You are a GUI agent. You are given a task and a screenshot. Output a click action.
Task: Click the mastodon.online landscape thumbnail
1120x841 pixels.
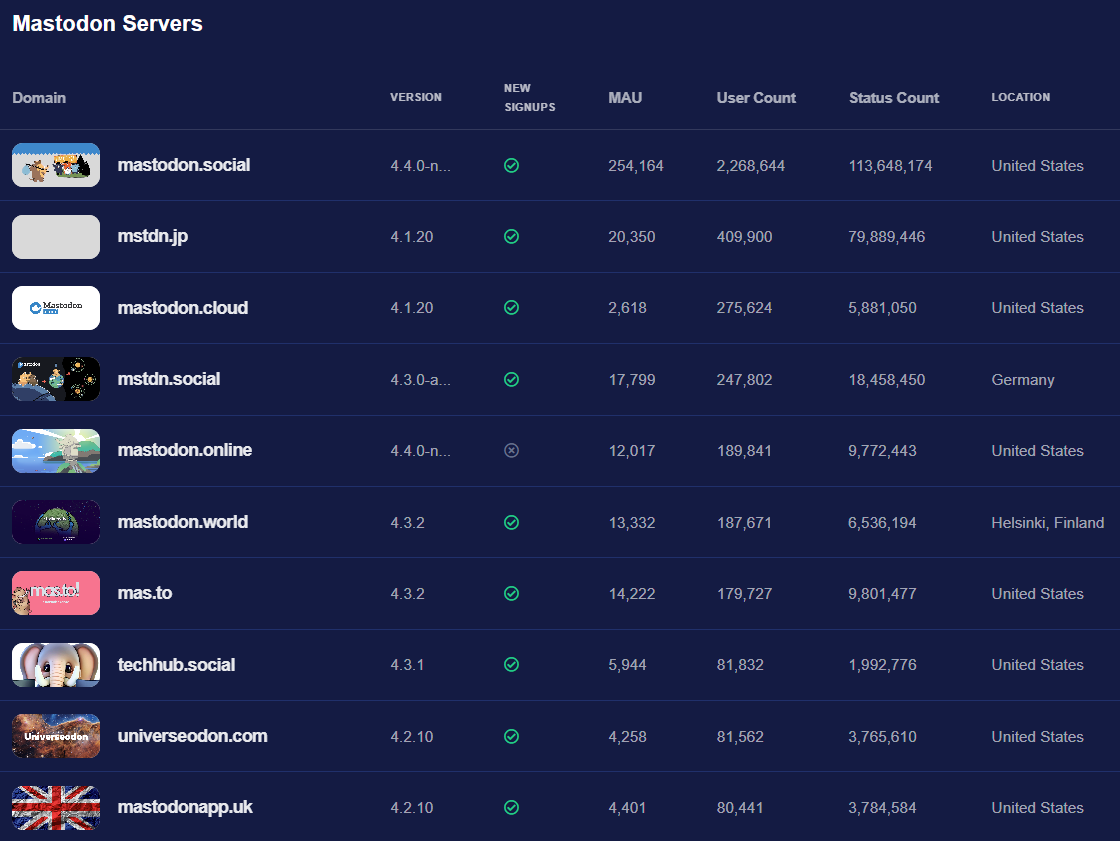[x=56, y=451]
